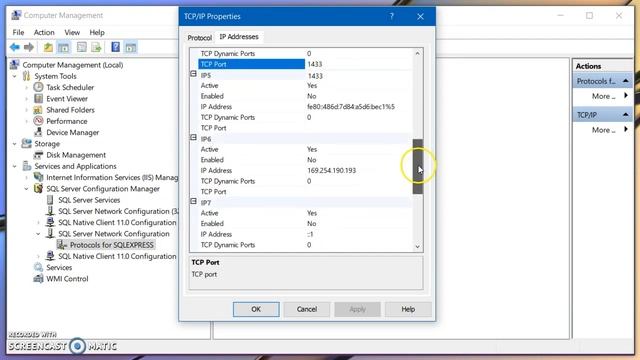Click the Show/Hide Action Pane icon
This screenshot has height=360, width=640.
pos(131,47)
